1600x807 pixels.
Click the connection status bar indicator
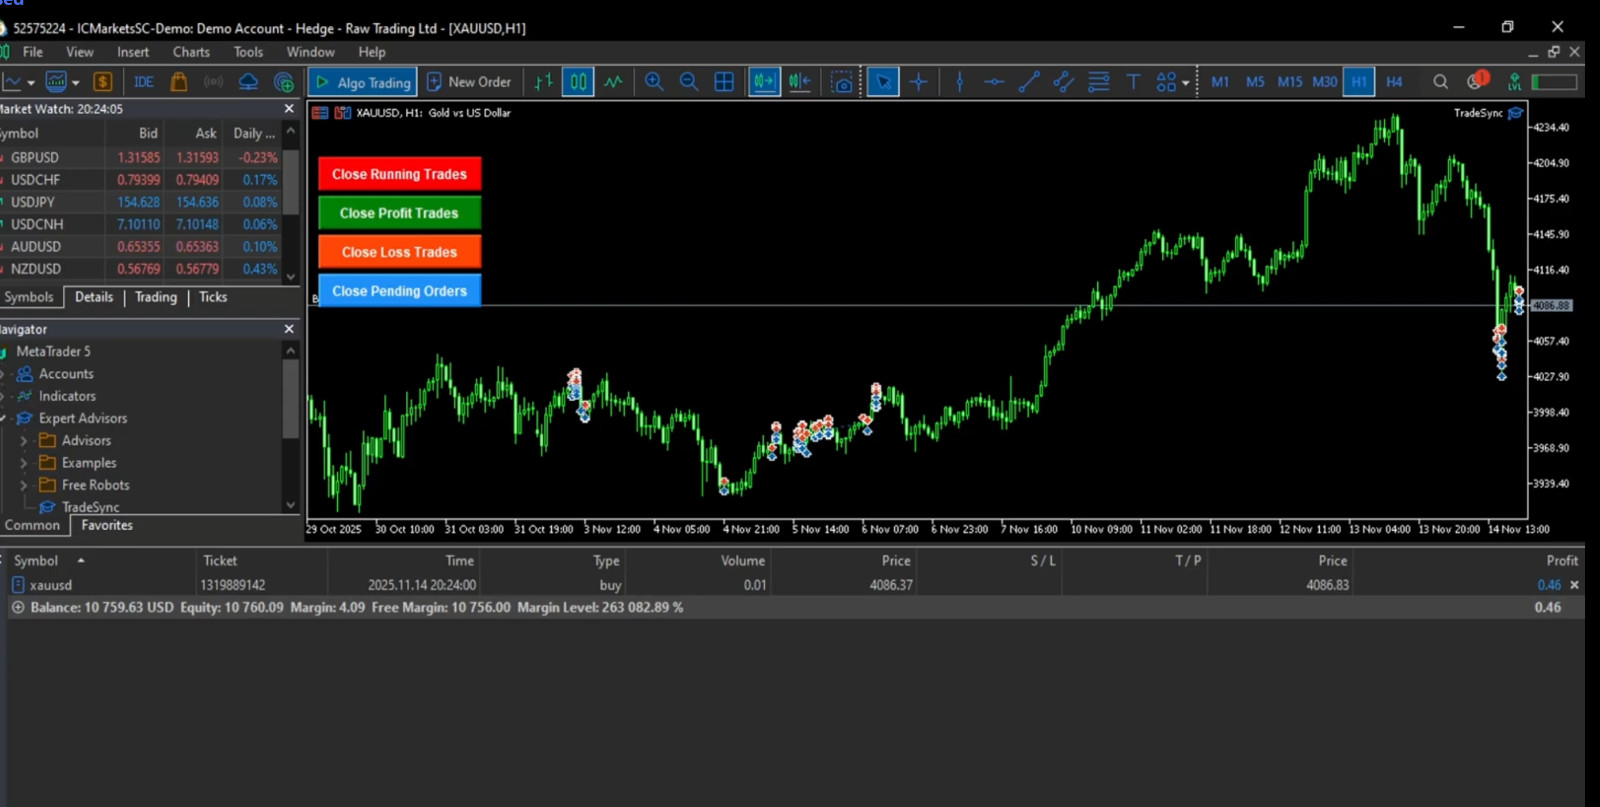pyautogui.click(x=1555, y=82)
